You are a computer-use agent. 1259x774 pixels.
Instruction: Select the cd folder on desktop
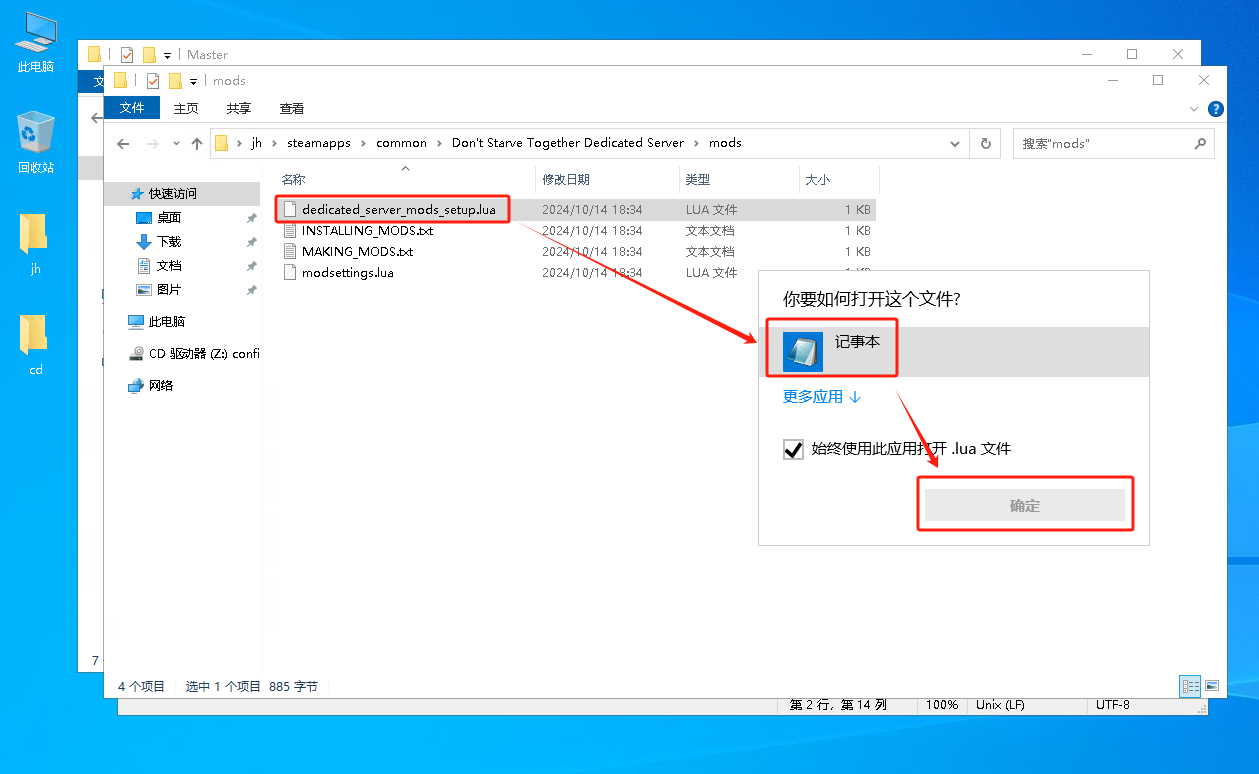(35, 344)
